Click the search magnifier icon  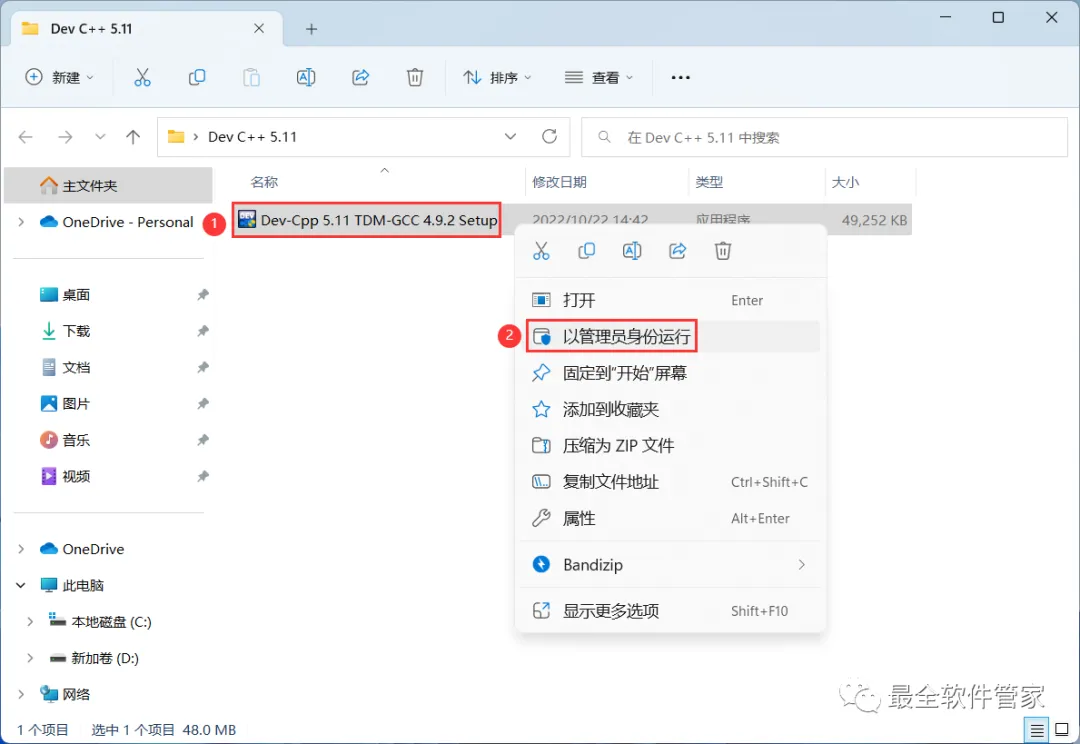tap(604, 137)
